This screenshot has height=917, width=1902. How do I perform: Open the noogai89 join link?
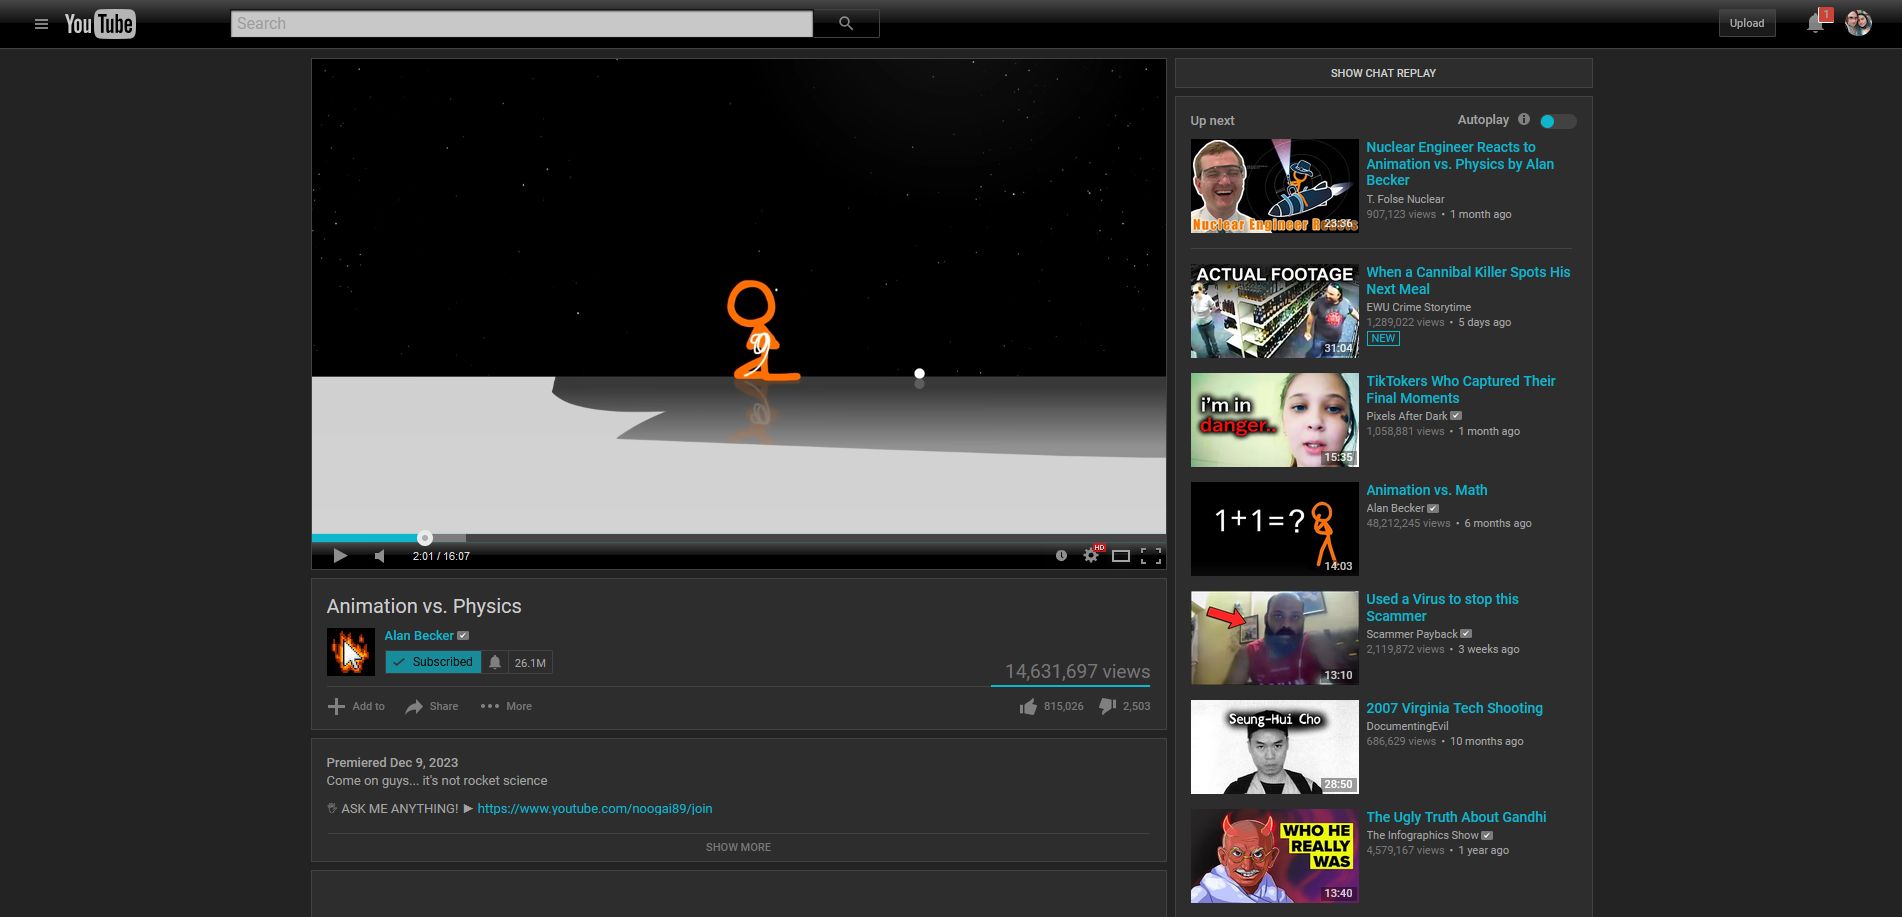pyautogui.click(x=595, y=809)
